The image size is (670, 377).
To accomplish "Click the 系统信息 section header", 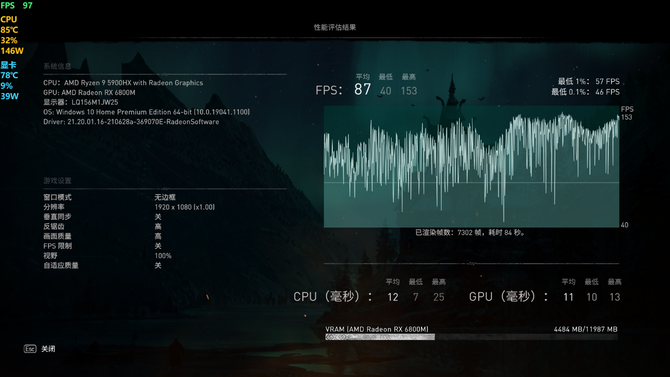I will [57, 66].
